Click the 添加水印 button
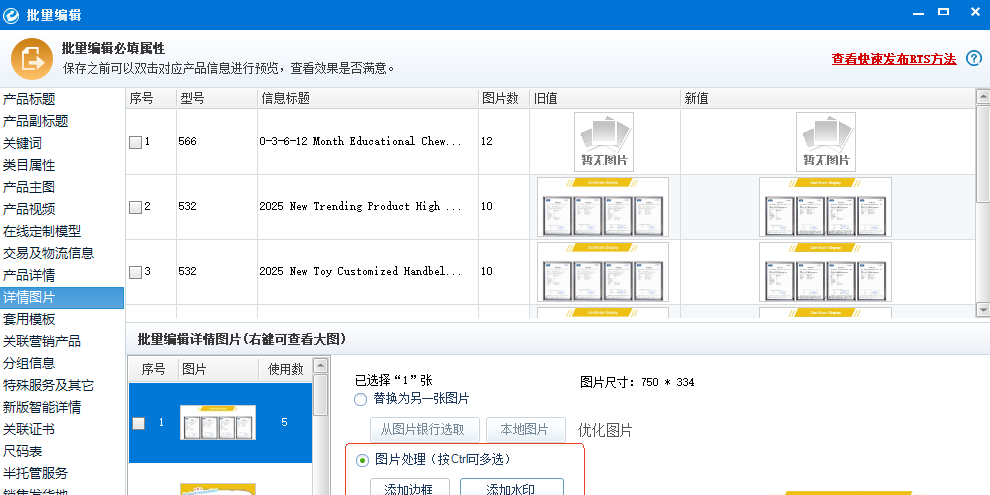The width and height of the screenshot is (990, 495). coord(511,488)
